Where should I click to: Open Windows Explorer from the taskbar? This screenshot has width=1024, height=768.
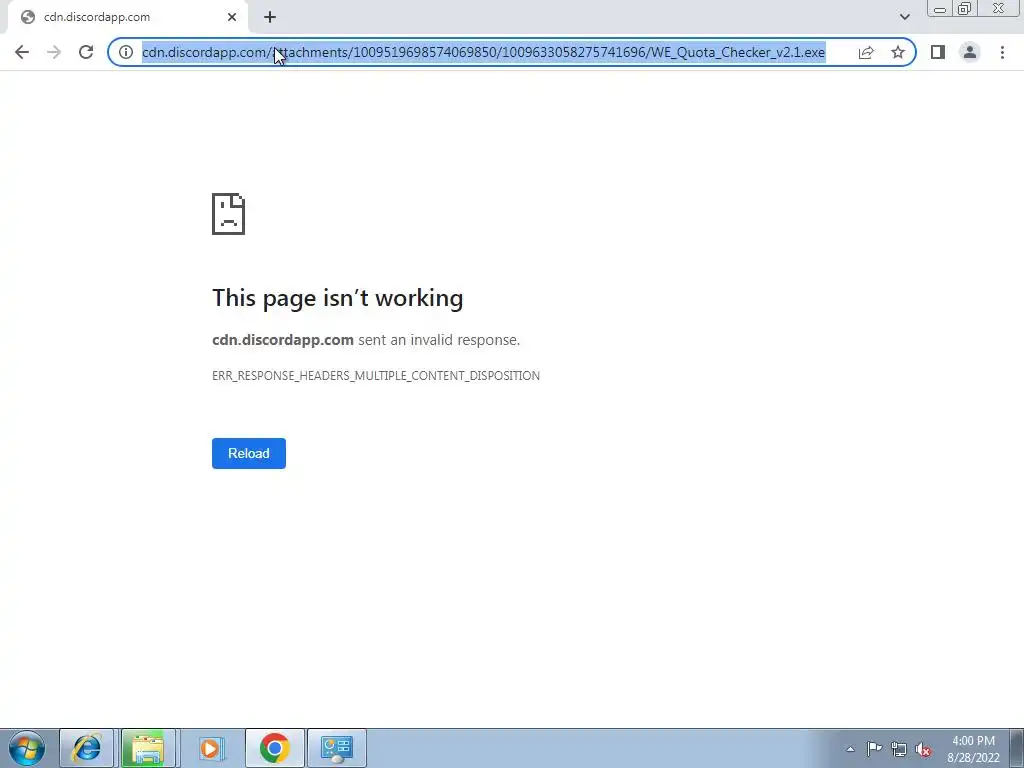click(148, 748)
